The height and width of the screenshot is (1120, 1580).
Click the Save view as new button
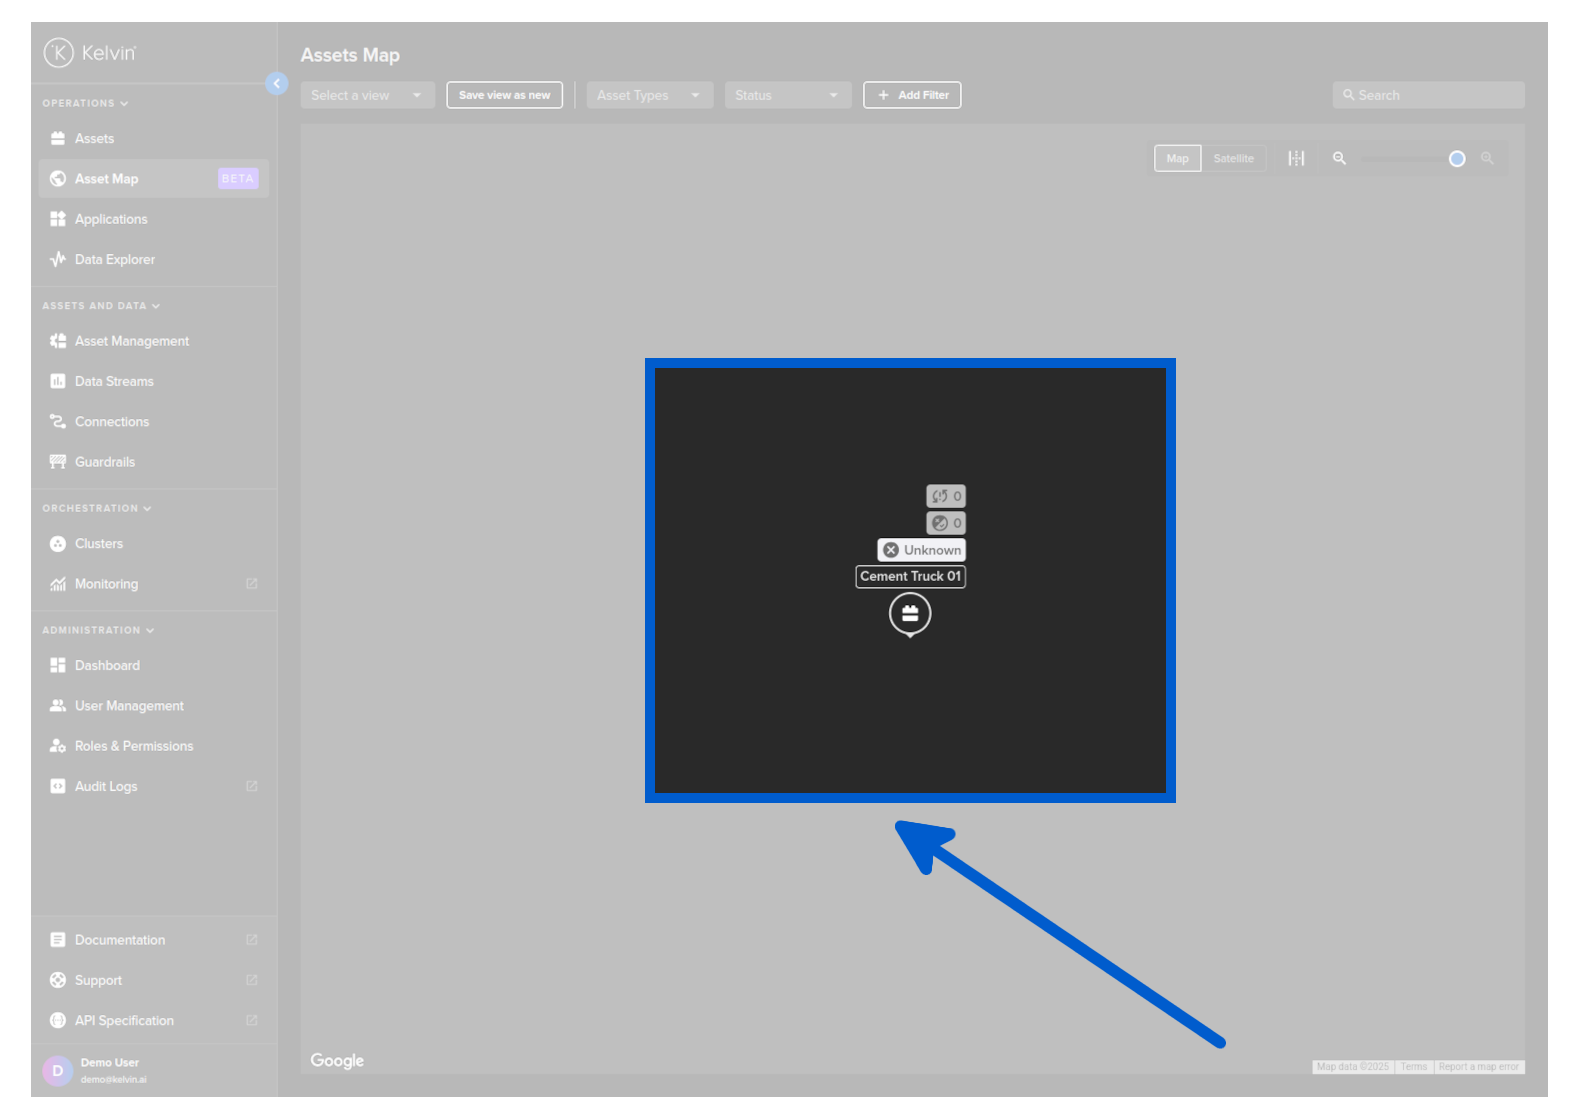point(504,95)
